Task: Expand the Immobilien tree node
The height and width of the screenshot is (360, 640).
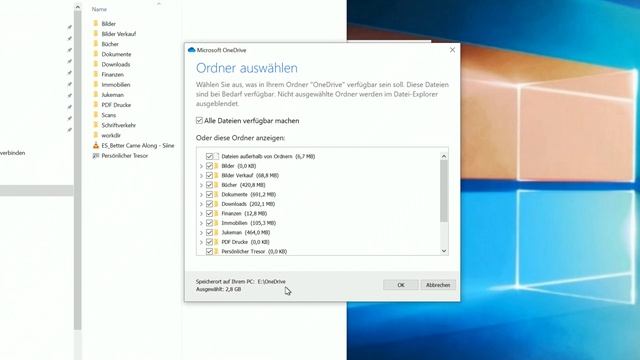Action: [201, 223]
